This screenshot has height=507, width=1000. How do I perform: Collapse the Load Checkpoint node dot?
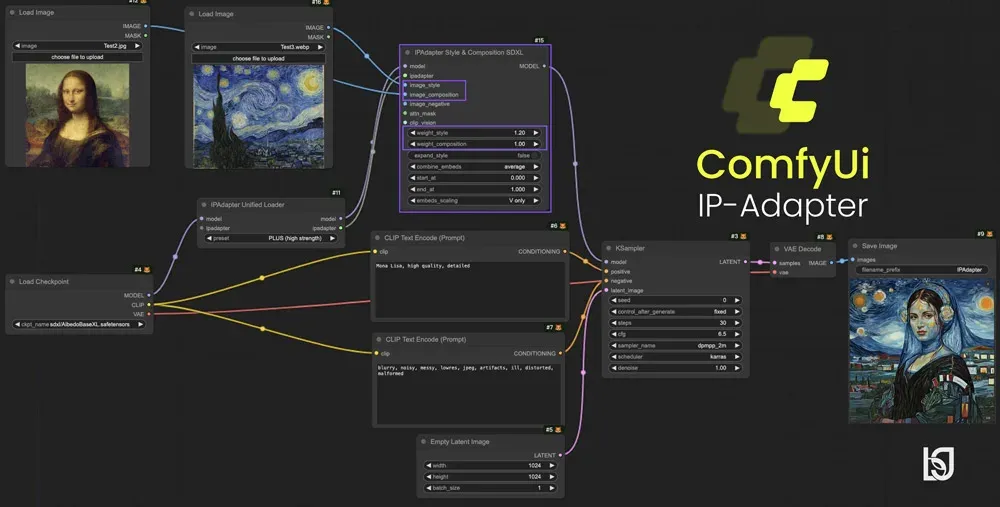coord(12,281)
